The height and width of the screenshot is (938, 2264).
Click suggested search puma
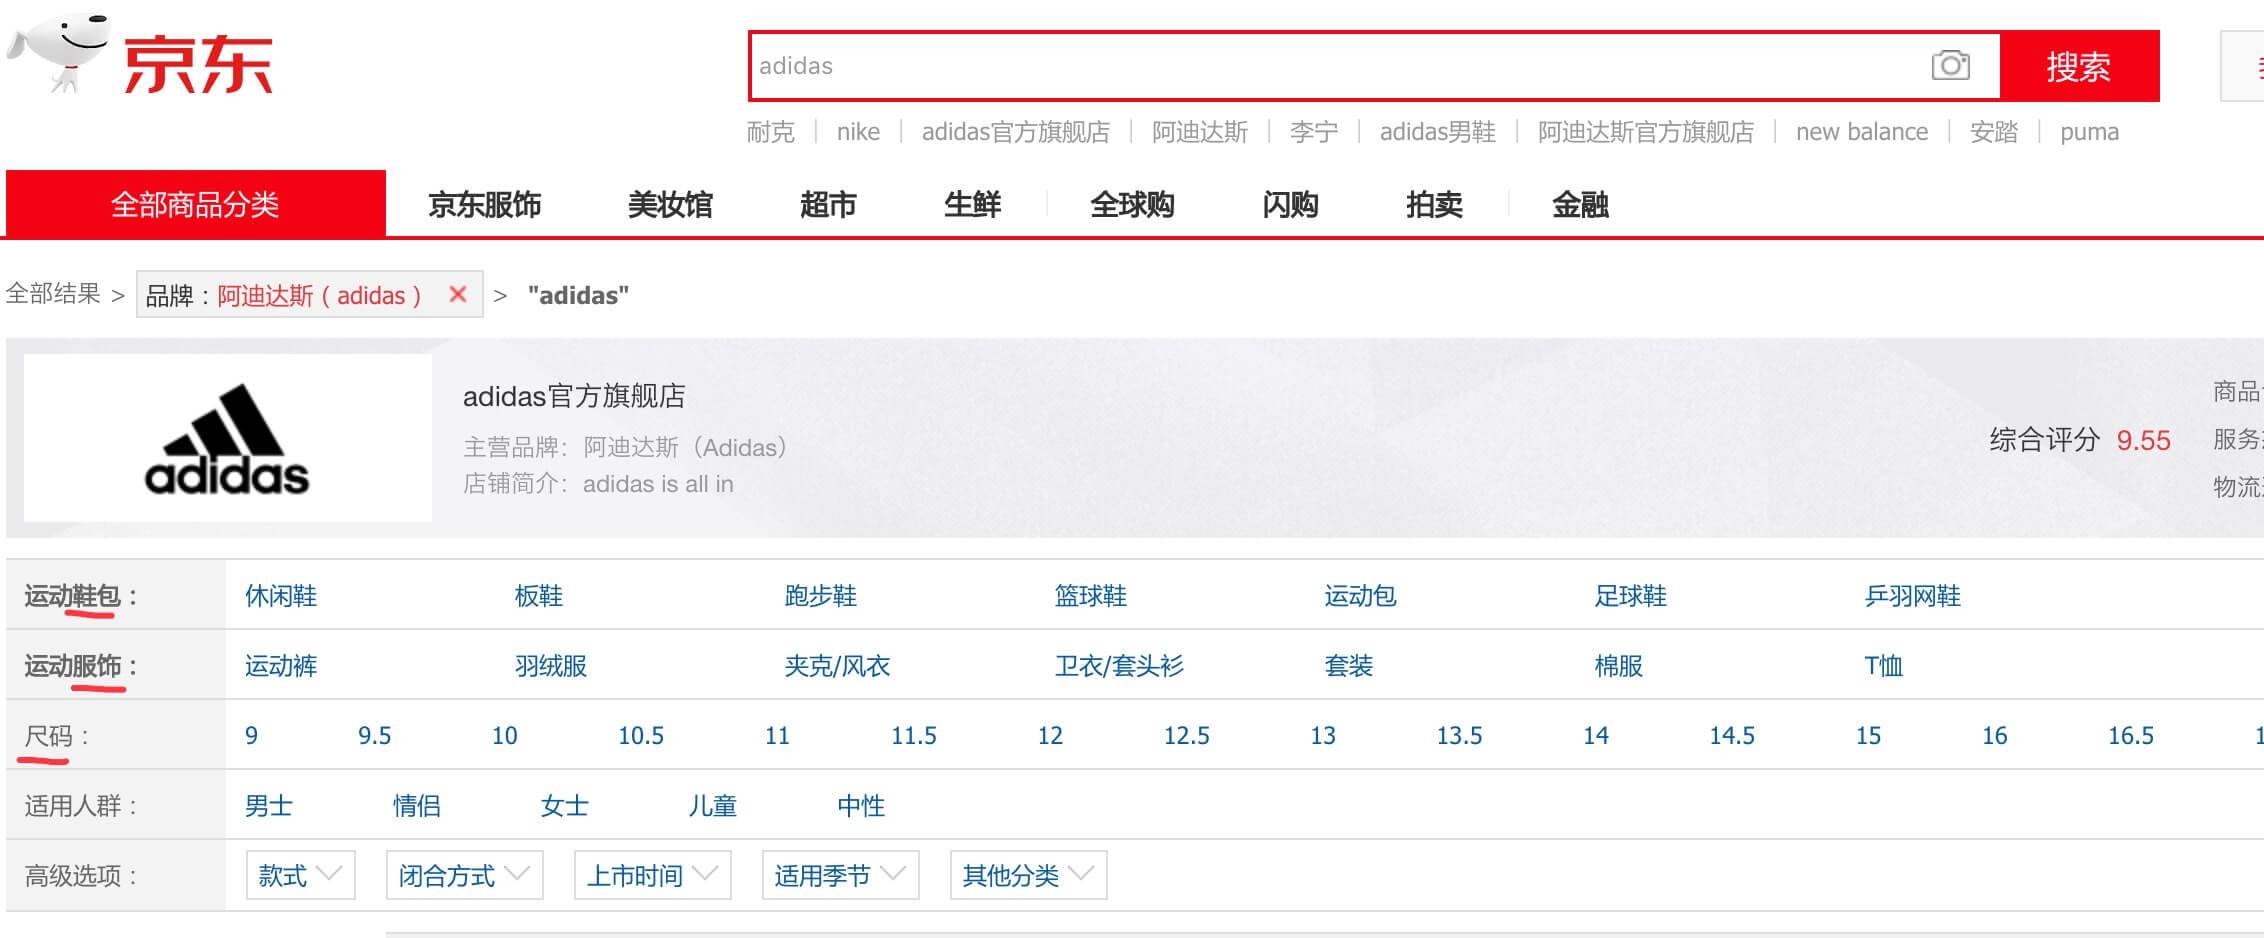[2089, 132]
